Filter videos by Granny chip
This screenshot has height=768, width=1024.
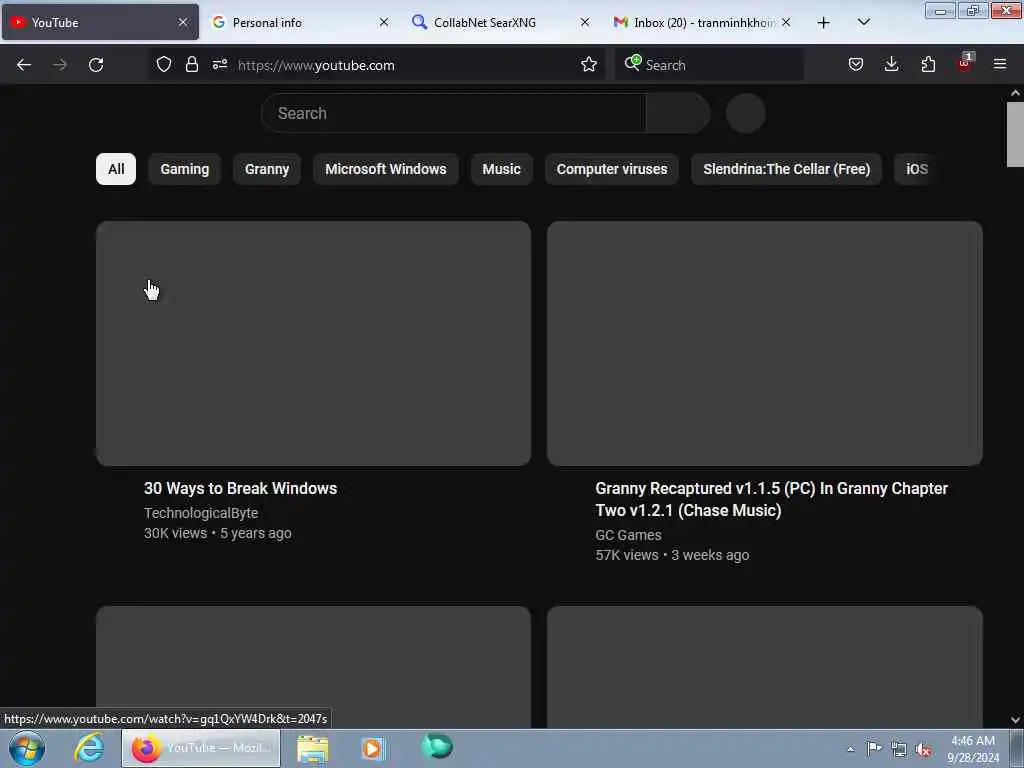point(267,169)
